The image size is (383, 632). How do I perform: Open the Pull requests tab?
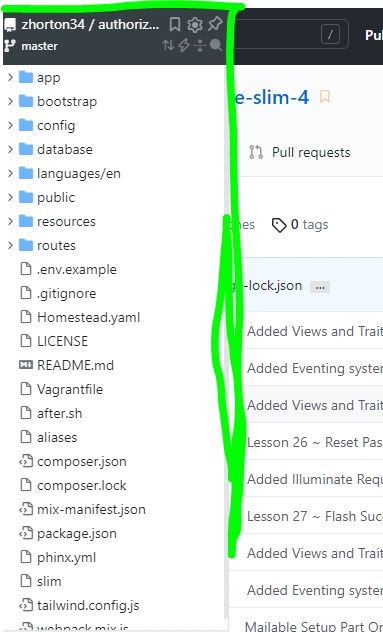(299, 152)
